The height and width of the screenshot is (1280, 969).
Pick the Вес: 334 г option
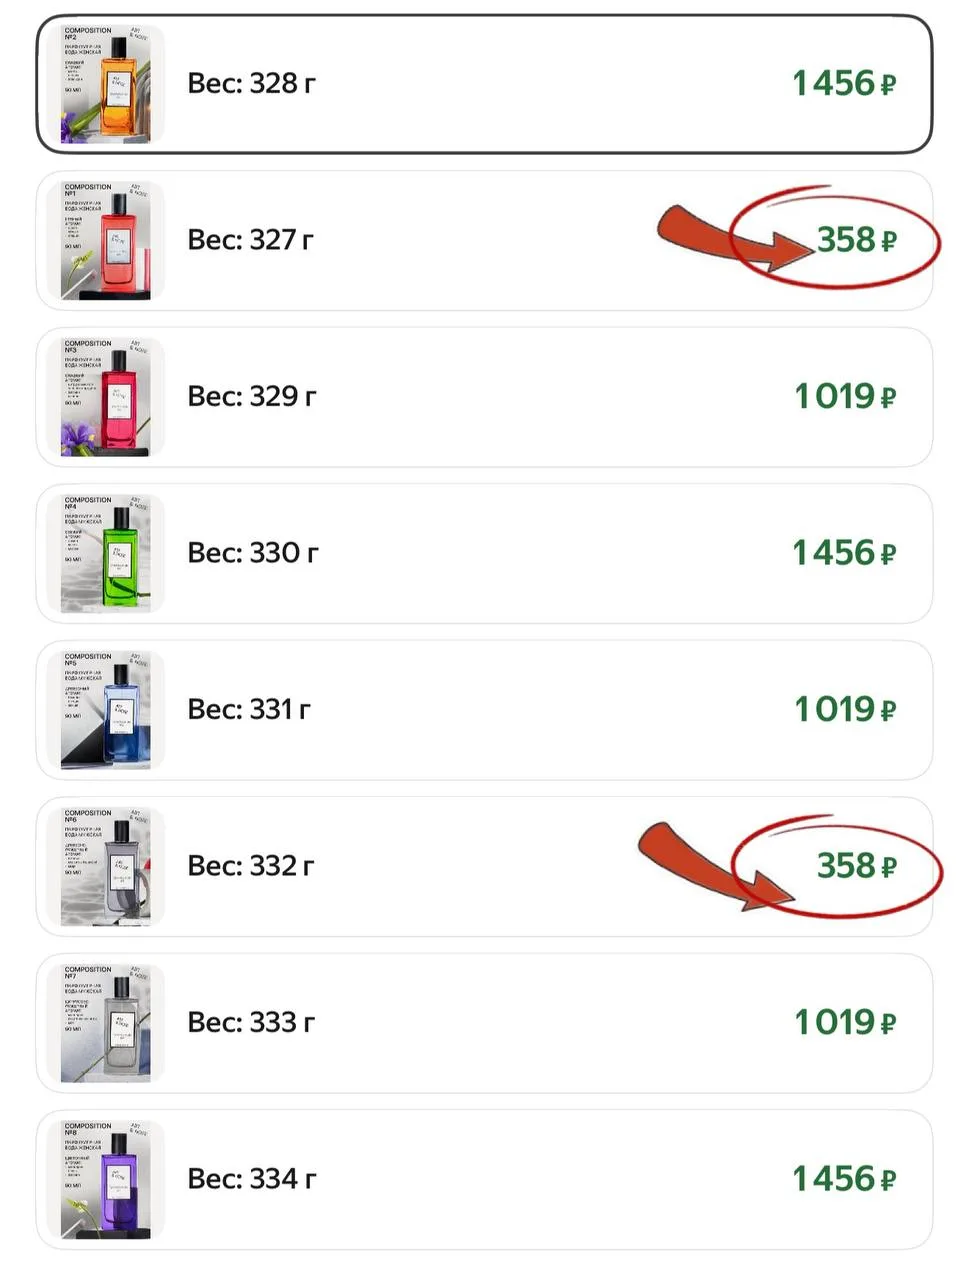pyautogui.click(x=252, y=1179)
